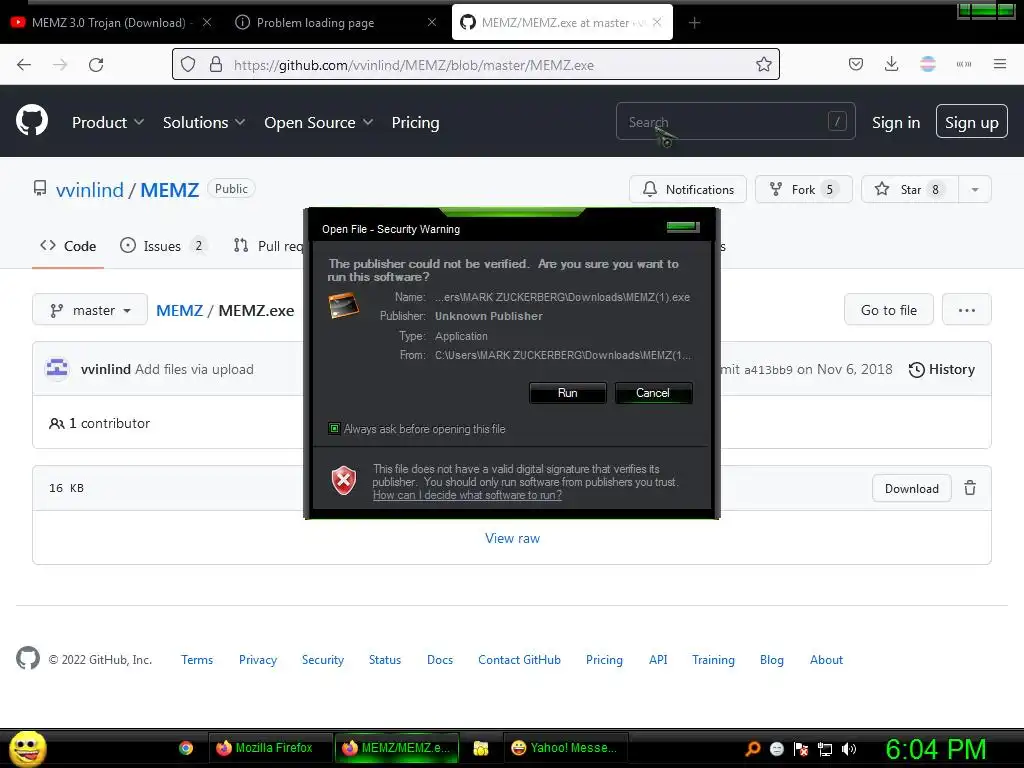This screenshot has width=1024, height=768.
Task: Expand the Product menu
Action: (108, 122)
